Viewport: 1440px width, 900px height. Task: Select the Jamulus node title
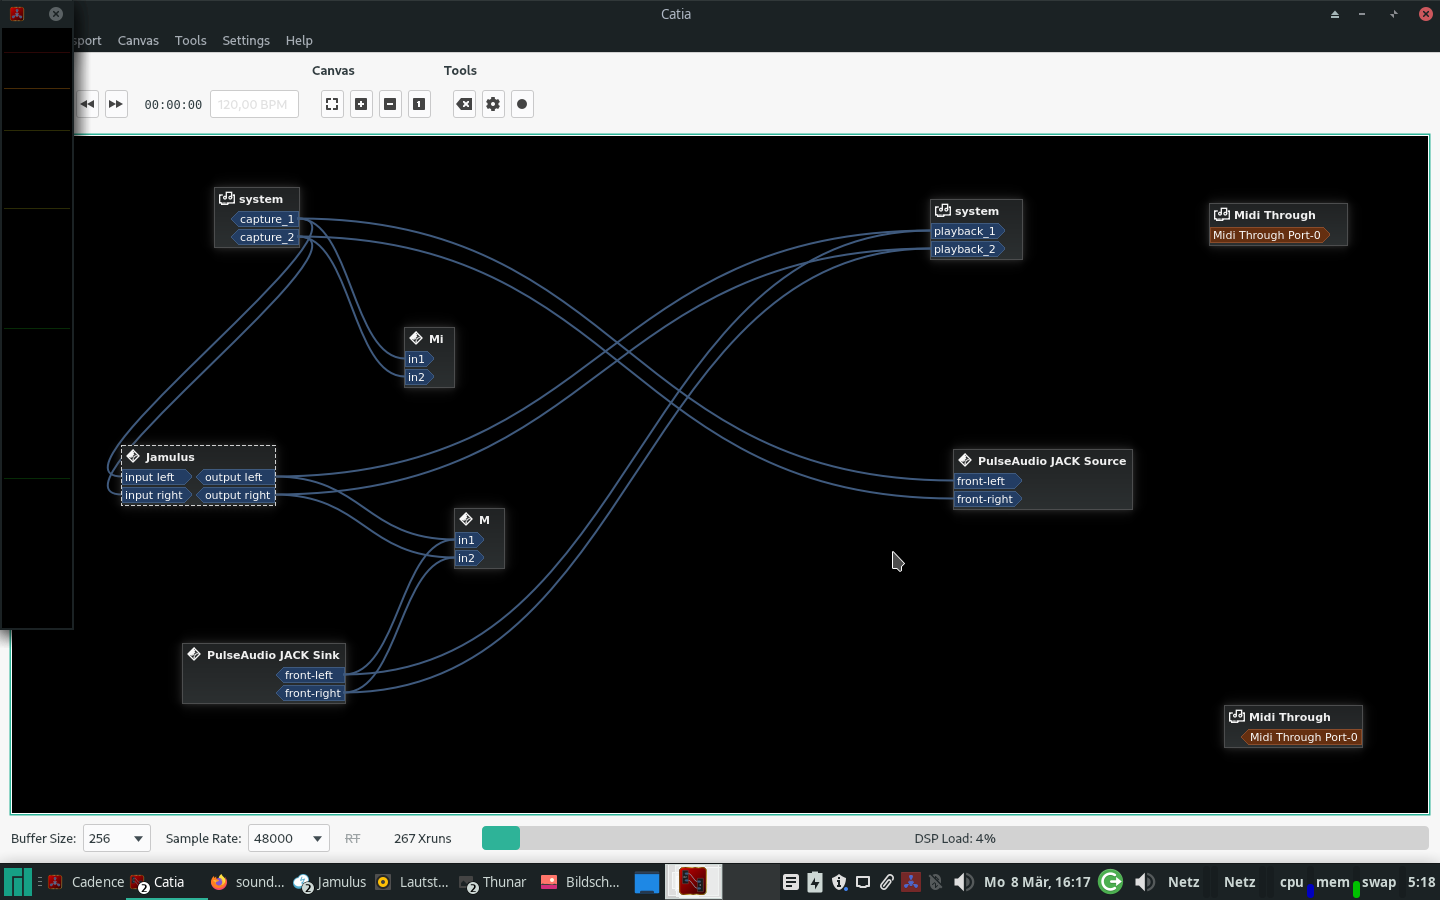coord(170,457)
